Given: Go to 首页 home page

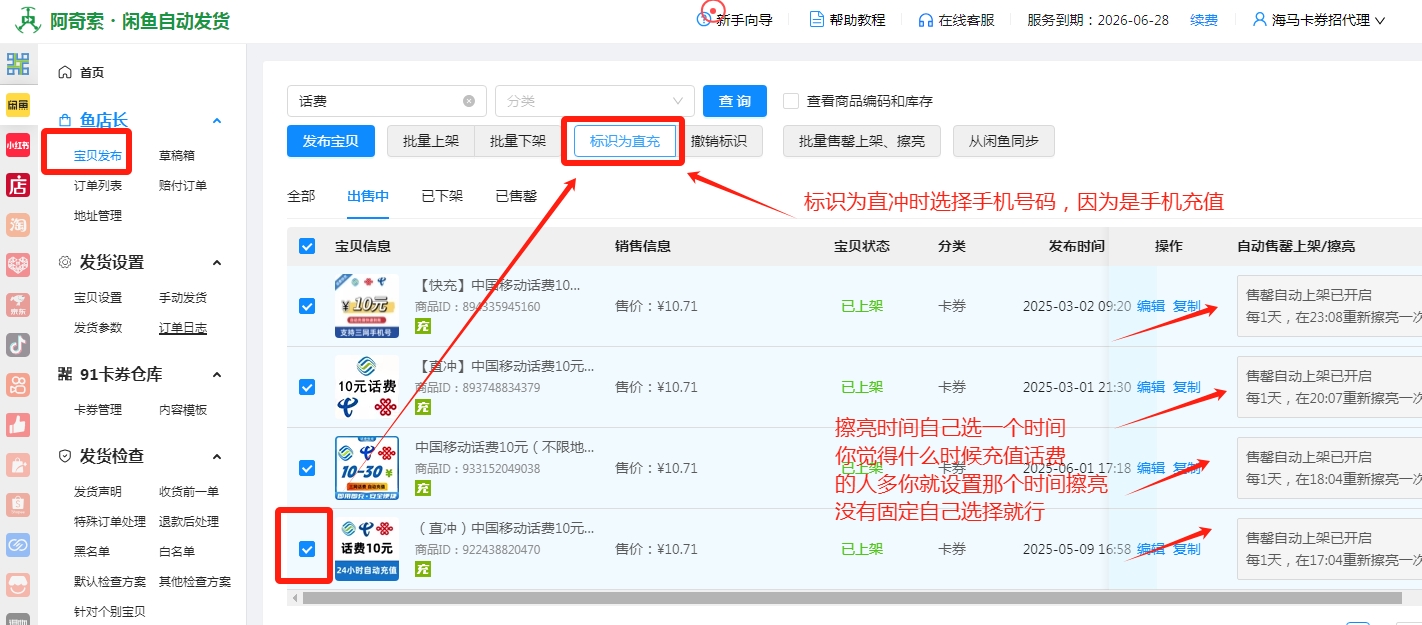Looking at the screenshot, I should click(x=92, y=72).
